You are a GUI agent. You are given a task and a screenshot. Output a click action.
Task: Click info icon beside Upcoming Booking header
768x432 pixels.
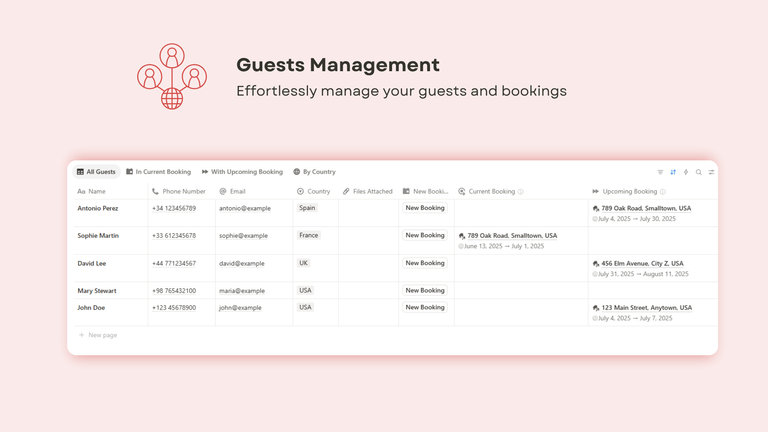[x=663, y=192]
